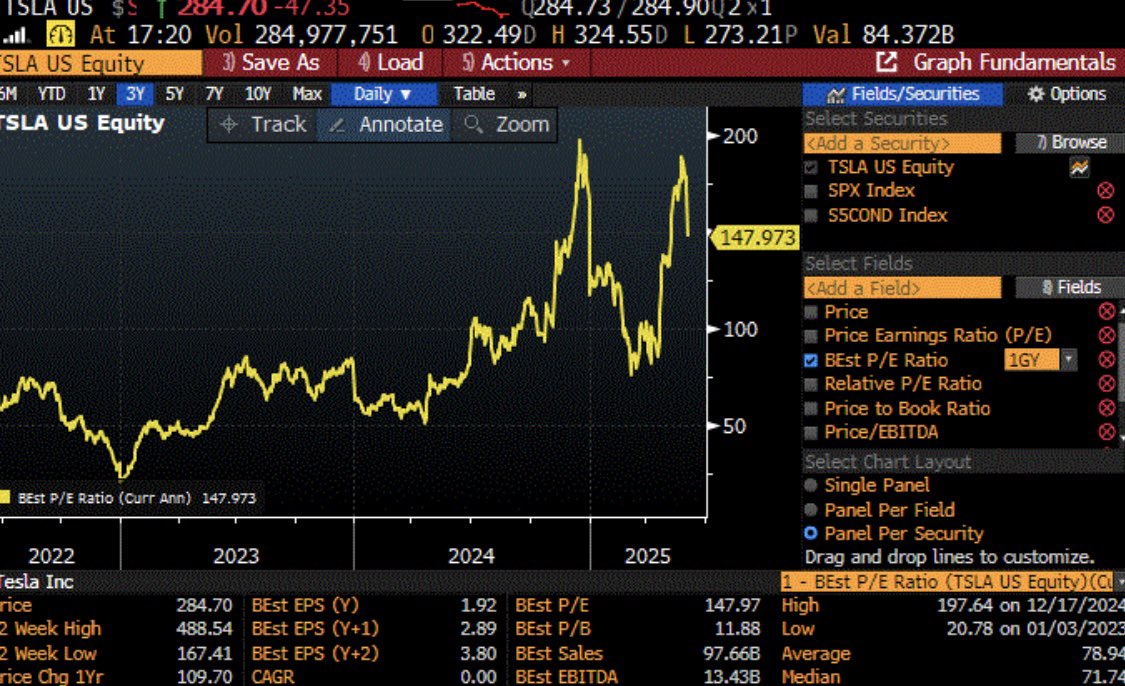Select the 1Y range tab
The width and height of the screenshot is (1125, 686).
click(96, 94)
